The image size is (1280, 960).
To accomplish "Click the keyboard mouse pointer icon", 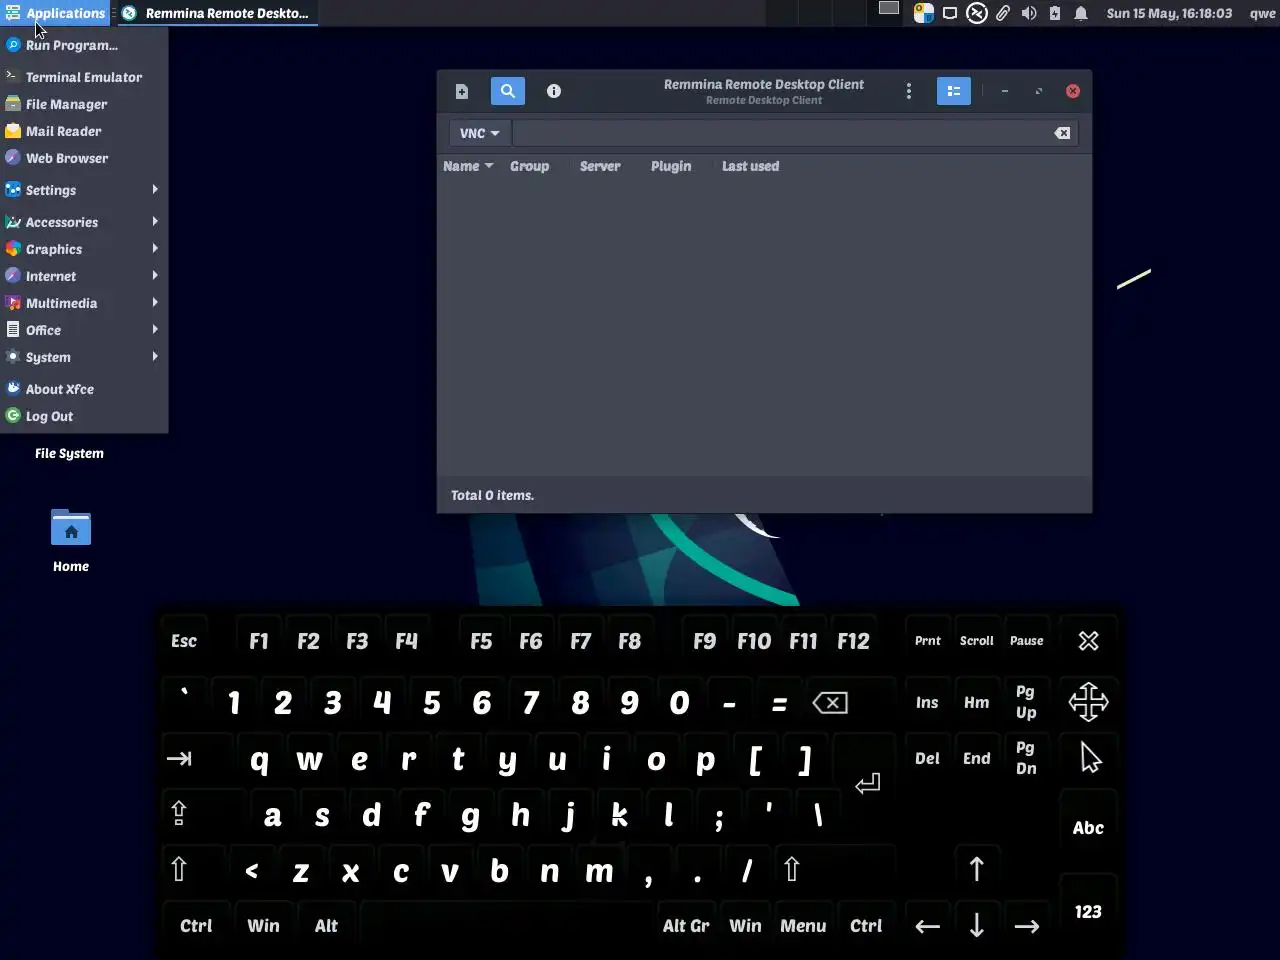I will tap(1090, 758).
